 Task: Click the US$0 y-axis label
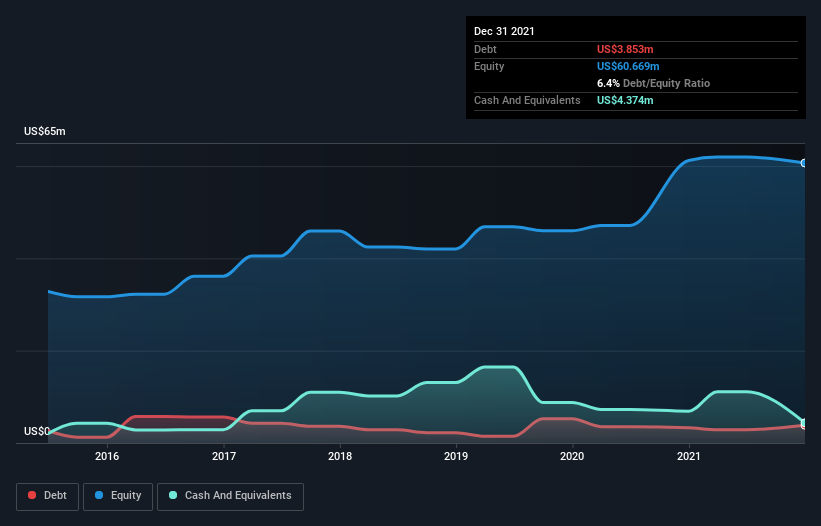pyautogui.click(x=37, y=431)
